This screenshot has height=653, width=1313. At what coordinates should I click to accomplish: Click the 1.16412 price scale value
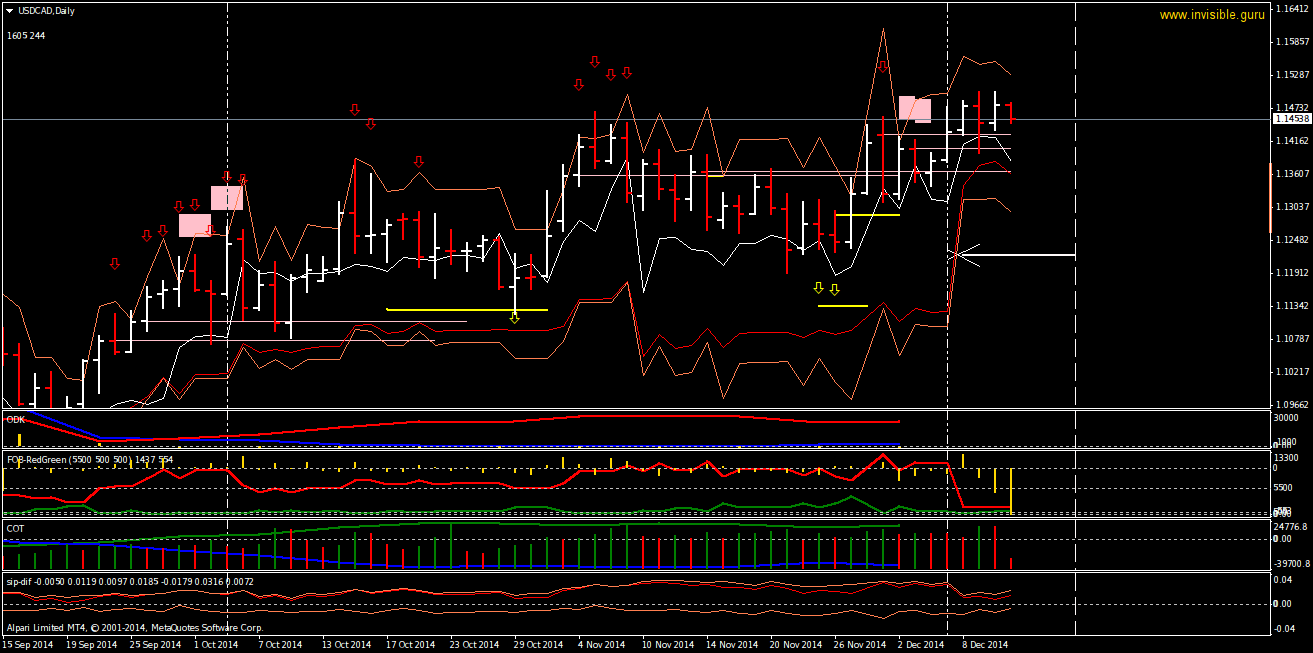point(1294,9)
